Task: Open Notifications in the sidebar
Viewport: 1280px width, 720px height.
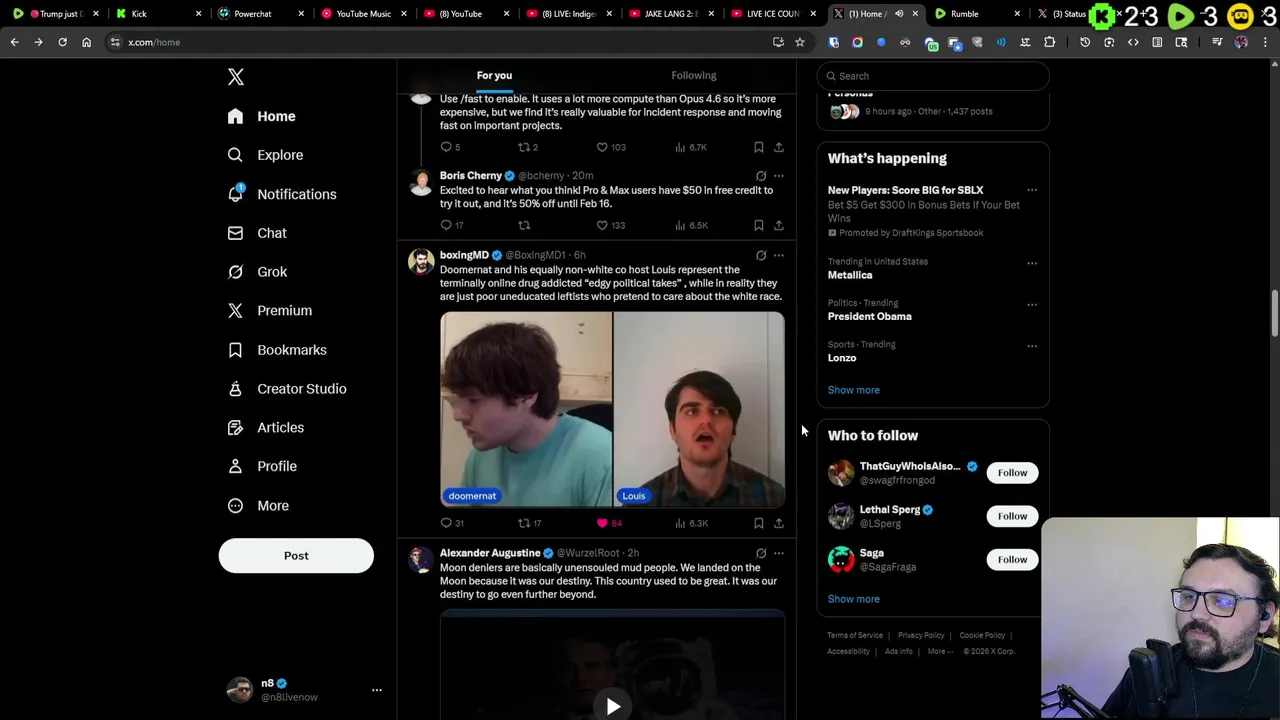Action: (282, 194)
